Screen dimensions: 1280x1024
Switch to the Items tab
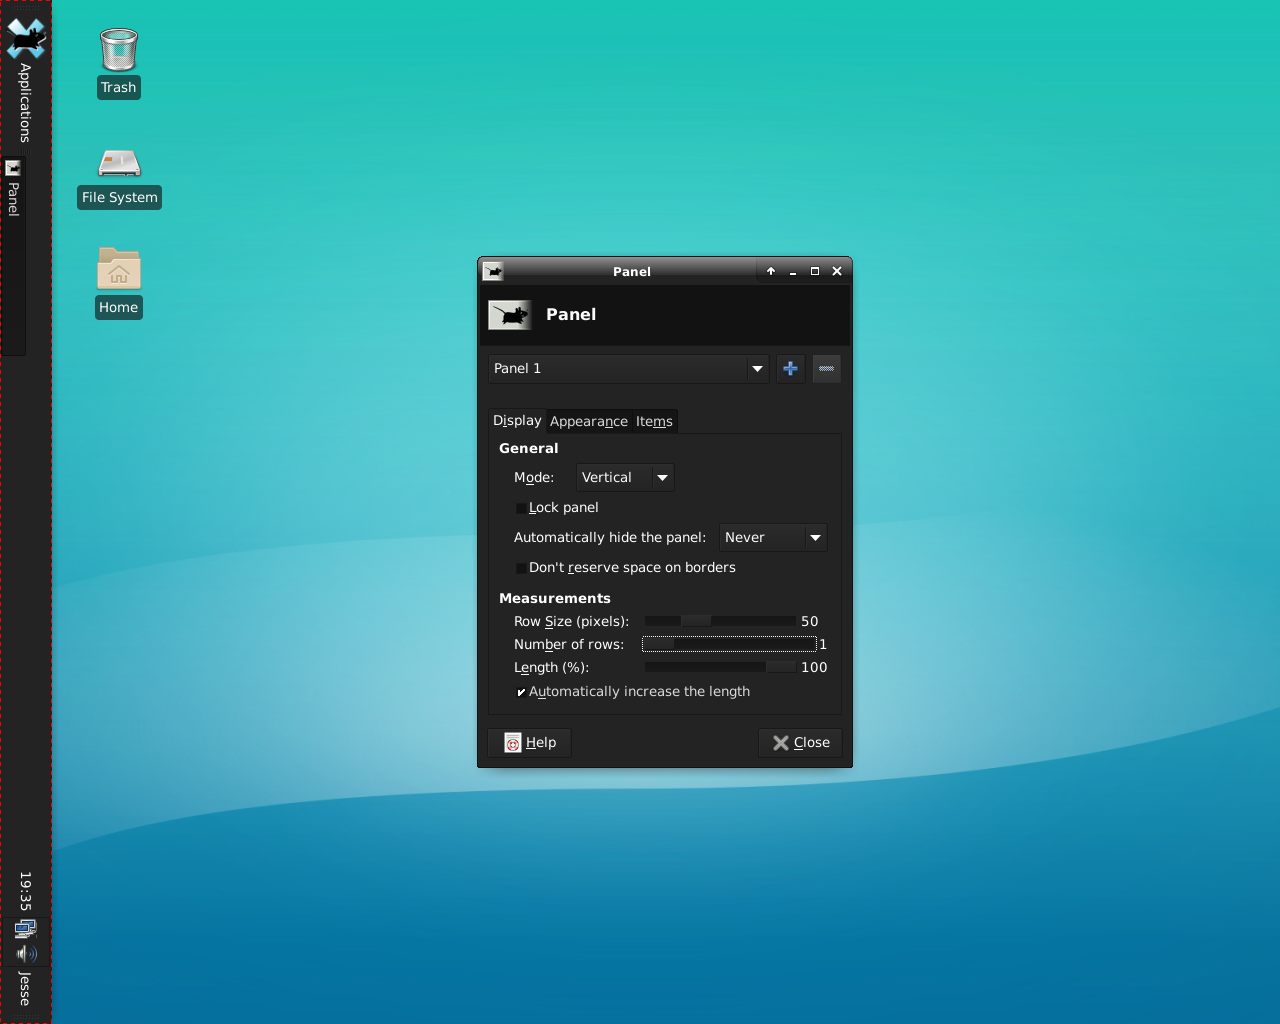tap(654, 422)
